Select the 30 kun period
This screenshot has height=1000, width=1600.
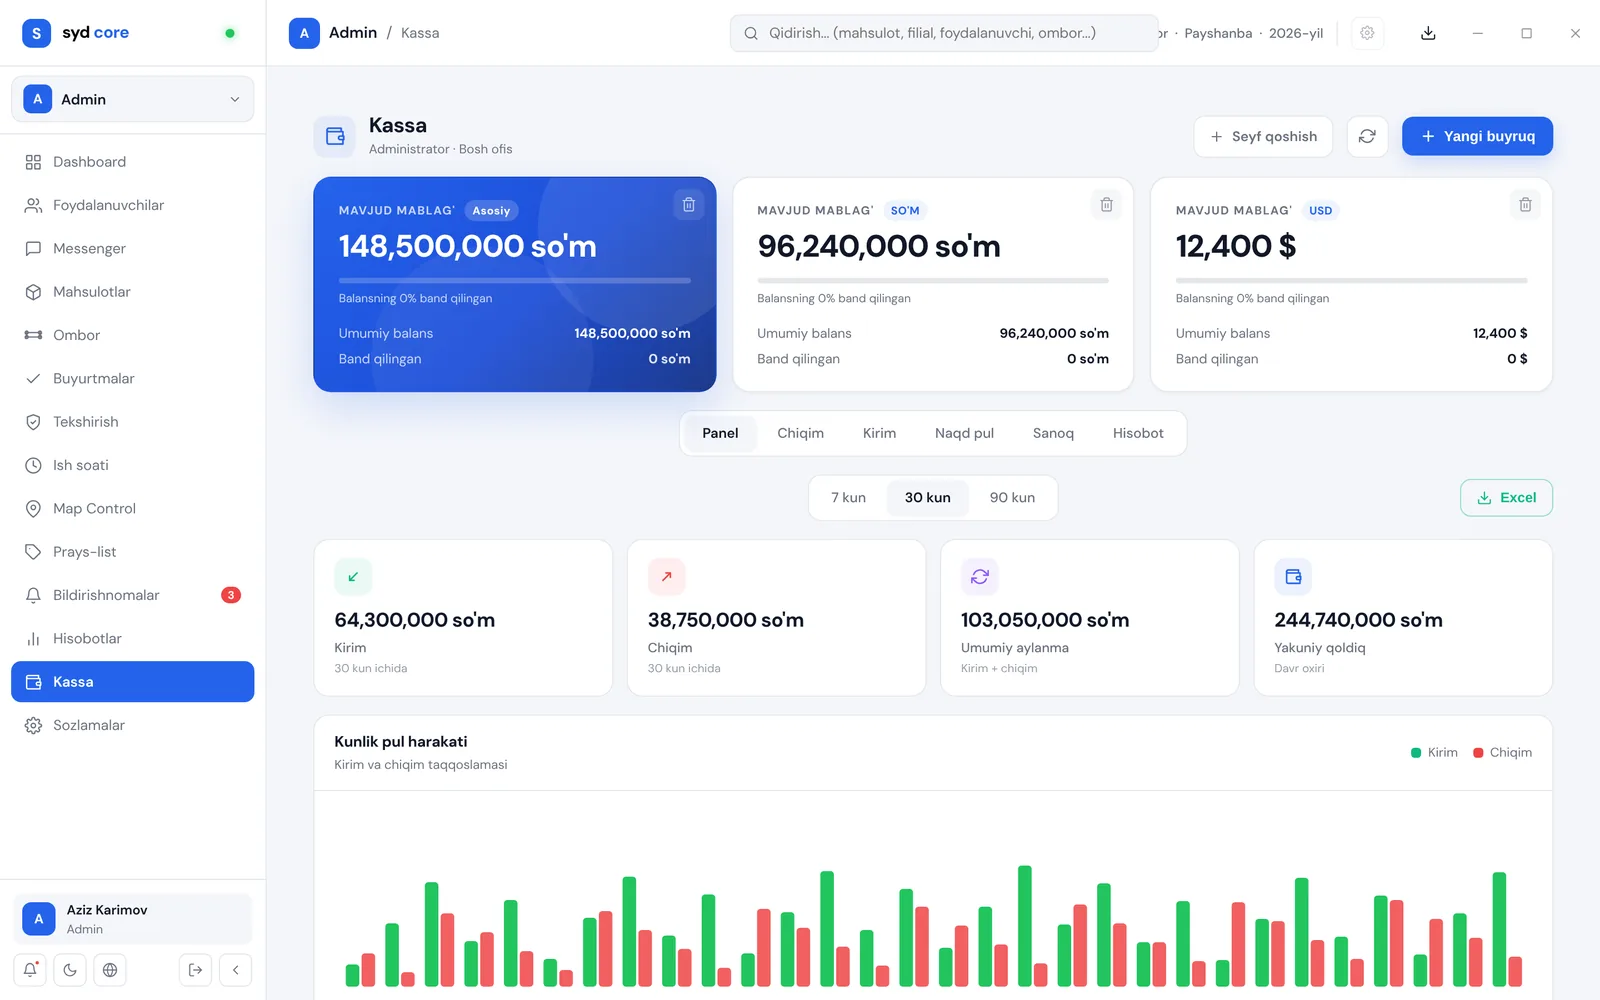pos(928,498)
